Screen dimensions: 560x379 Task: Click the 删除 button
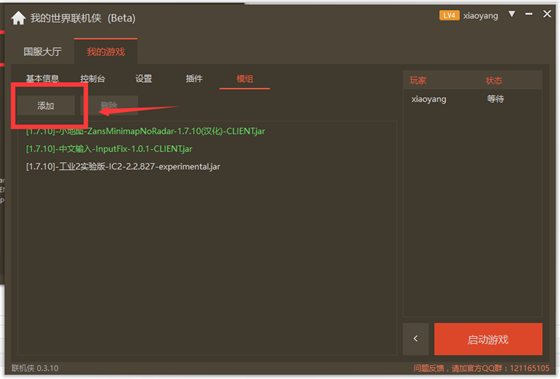109,105
